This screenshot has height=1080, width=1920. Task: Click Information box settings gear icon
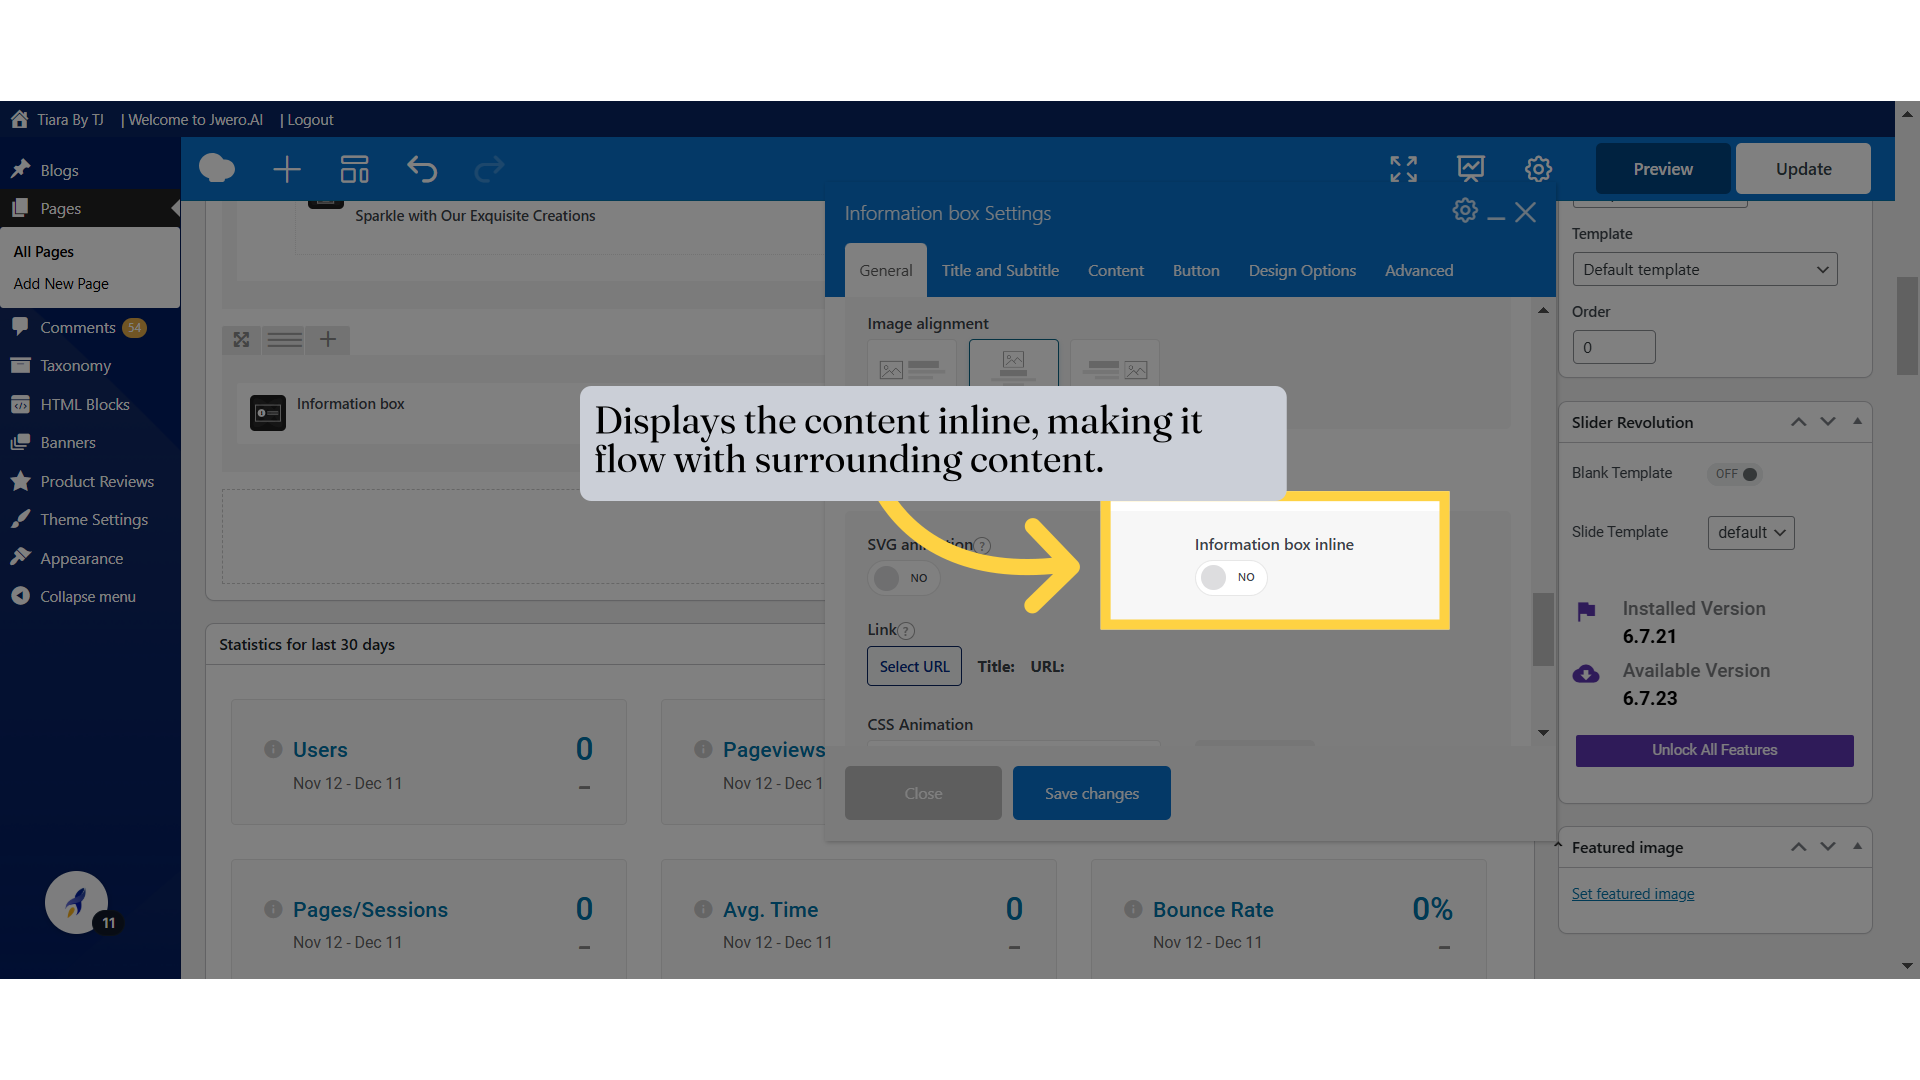(1465, 211)
